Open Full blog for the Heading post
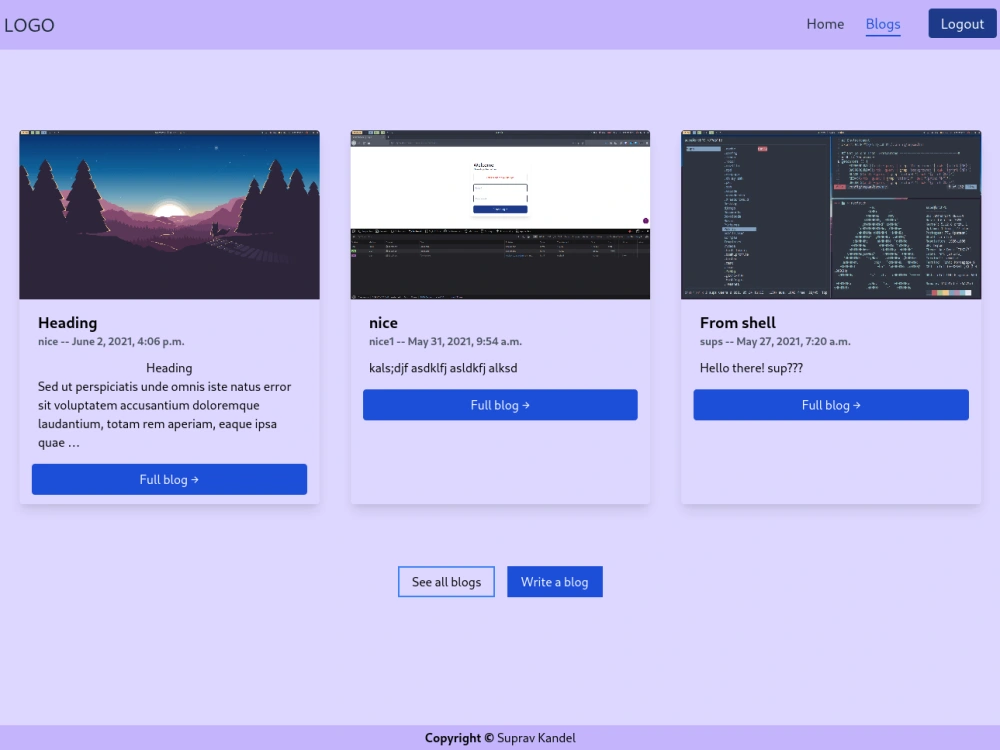The width and height of the screenshot is (1000, 750). 169,479
